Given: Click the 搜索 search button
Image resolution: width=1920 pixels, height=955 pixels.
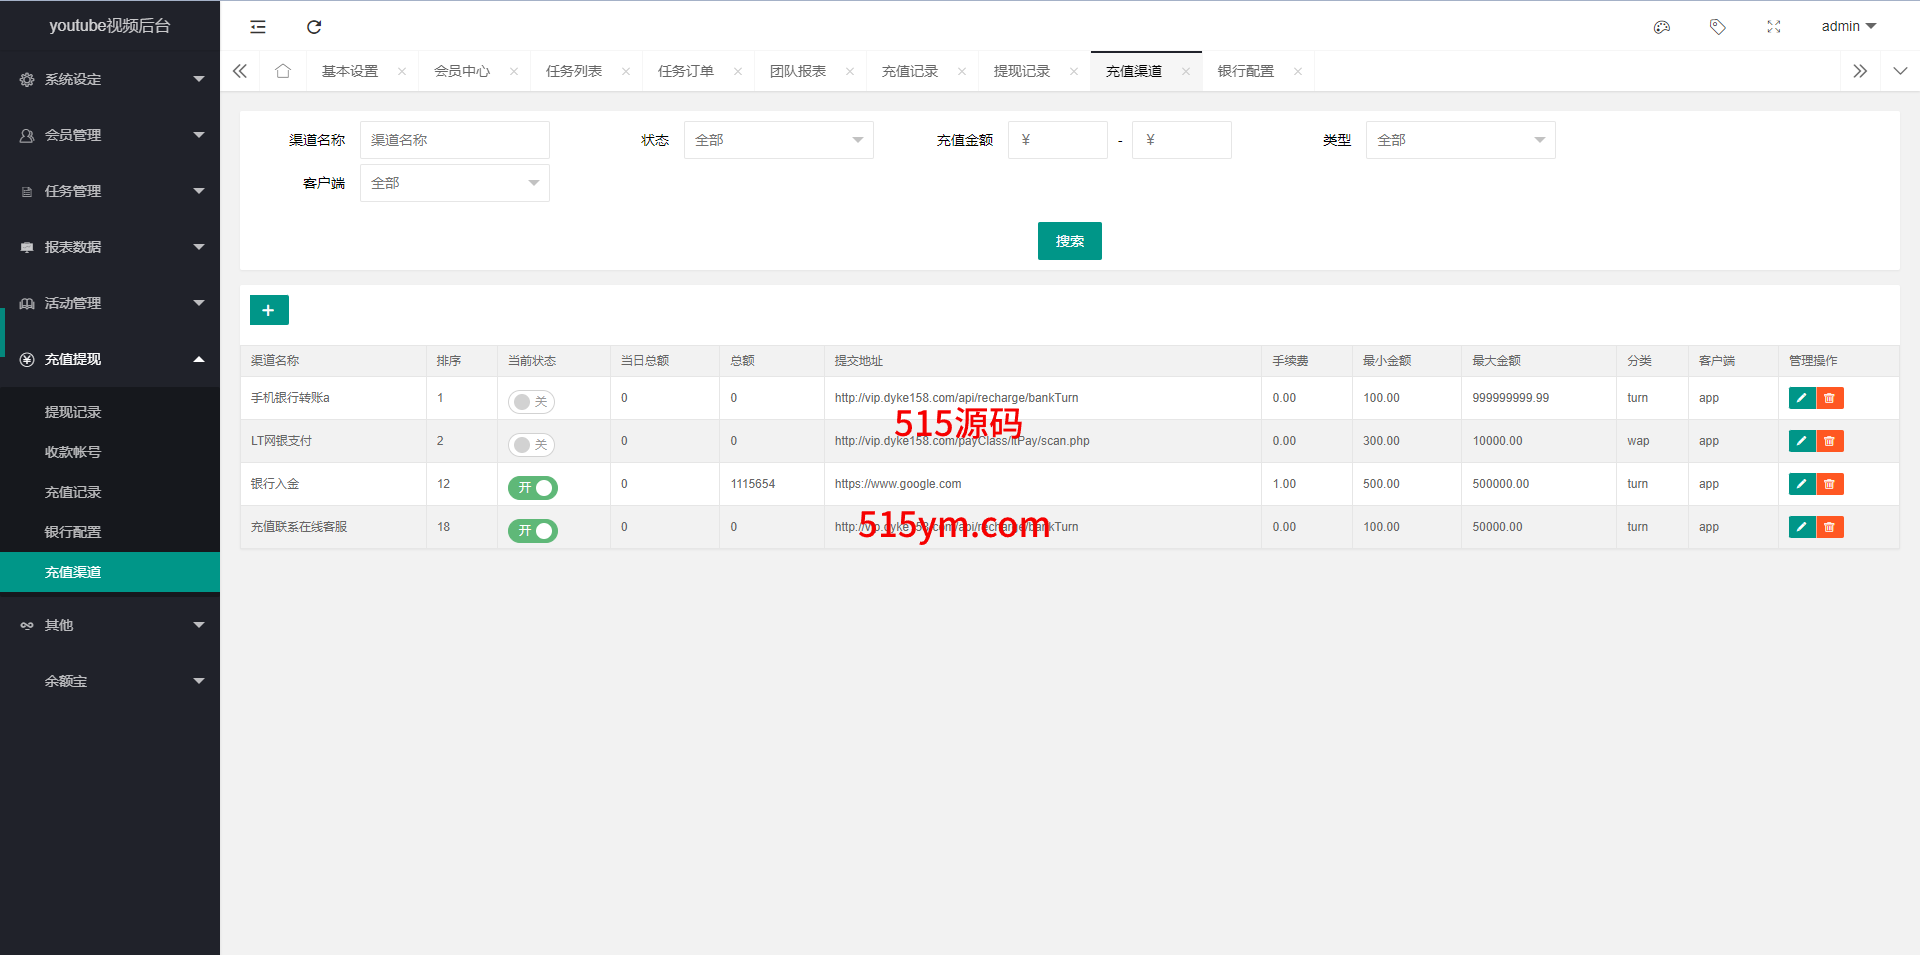Looking at the screenshot, I should pyautogui.click(x=1069, y=241).
